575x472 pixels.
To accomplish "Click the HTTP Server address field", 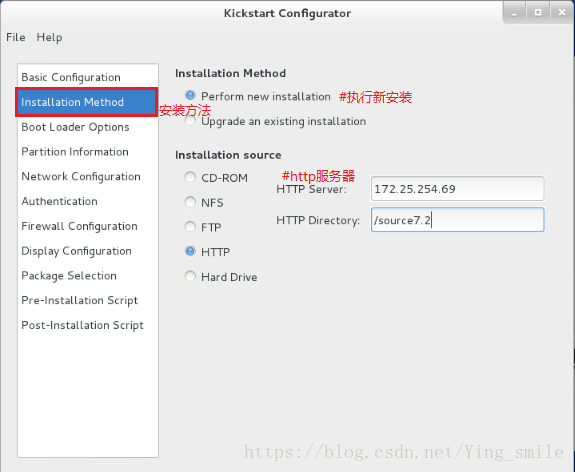I will click(457, 189).
